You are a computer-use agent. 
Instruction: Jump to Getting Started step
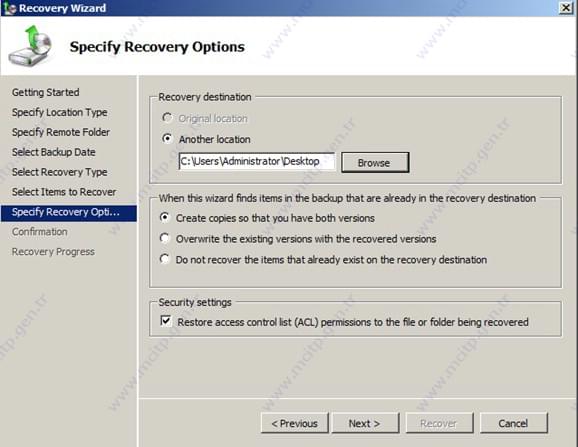(x=46, y=92)
